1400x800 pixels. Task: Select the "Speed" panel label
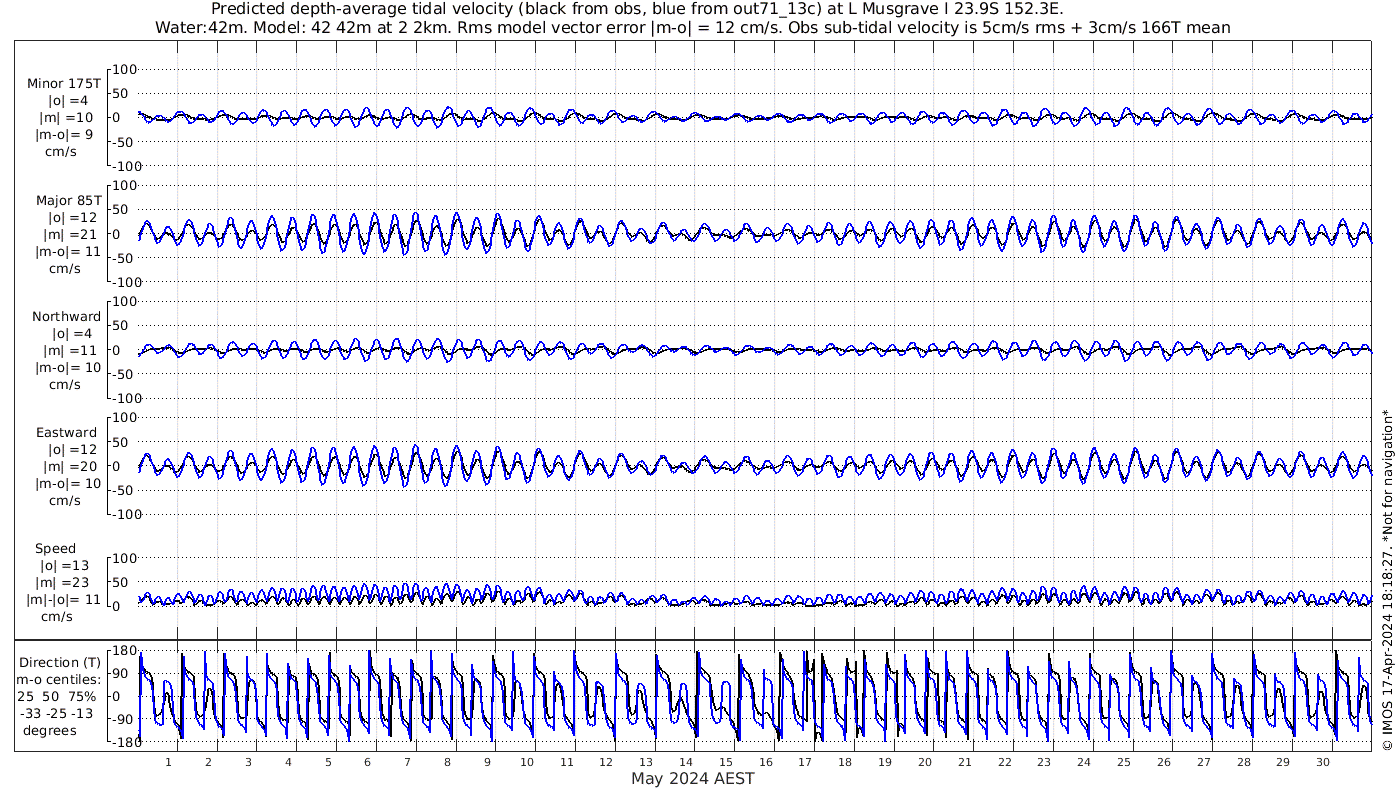(55, 549)
